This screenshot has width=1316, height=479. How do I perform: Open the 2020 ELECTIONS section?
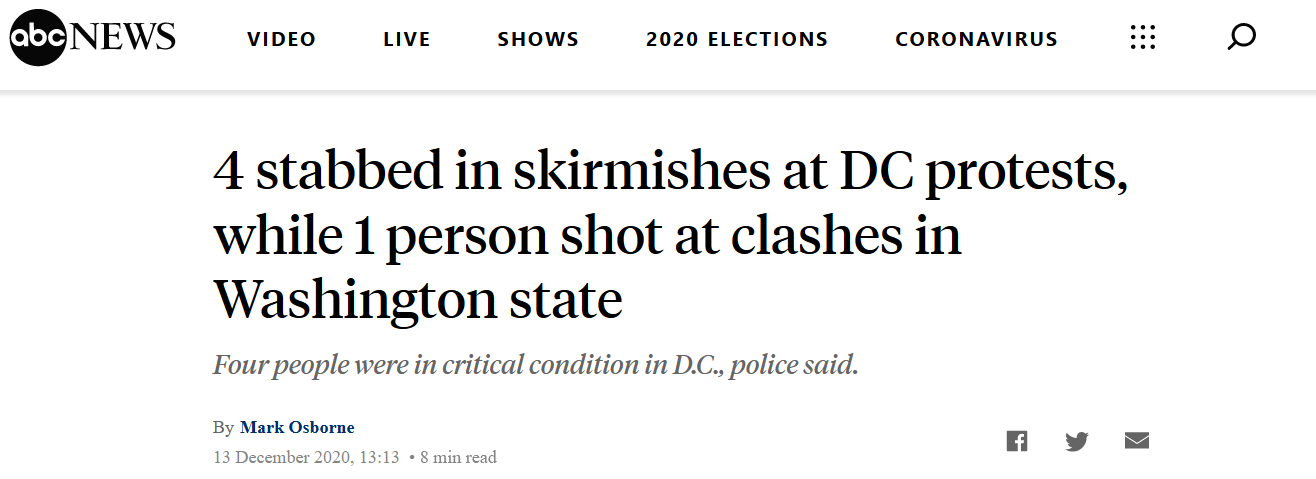pyautogui.click(x=737, y=40)
